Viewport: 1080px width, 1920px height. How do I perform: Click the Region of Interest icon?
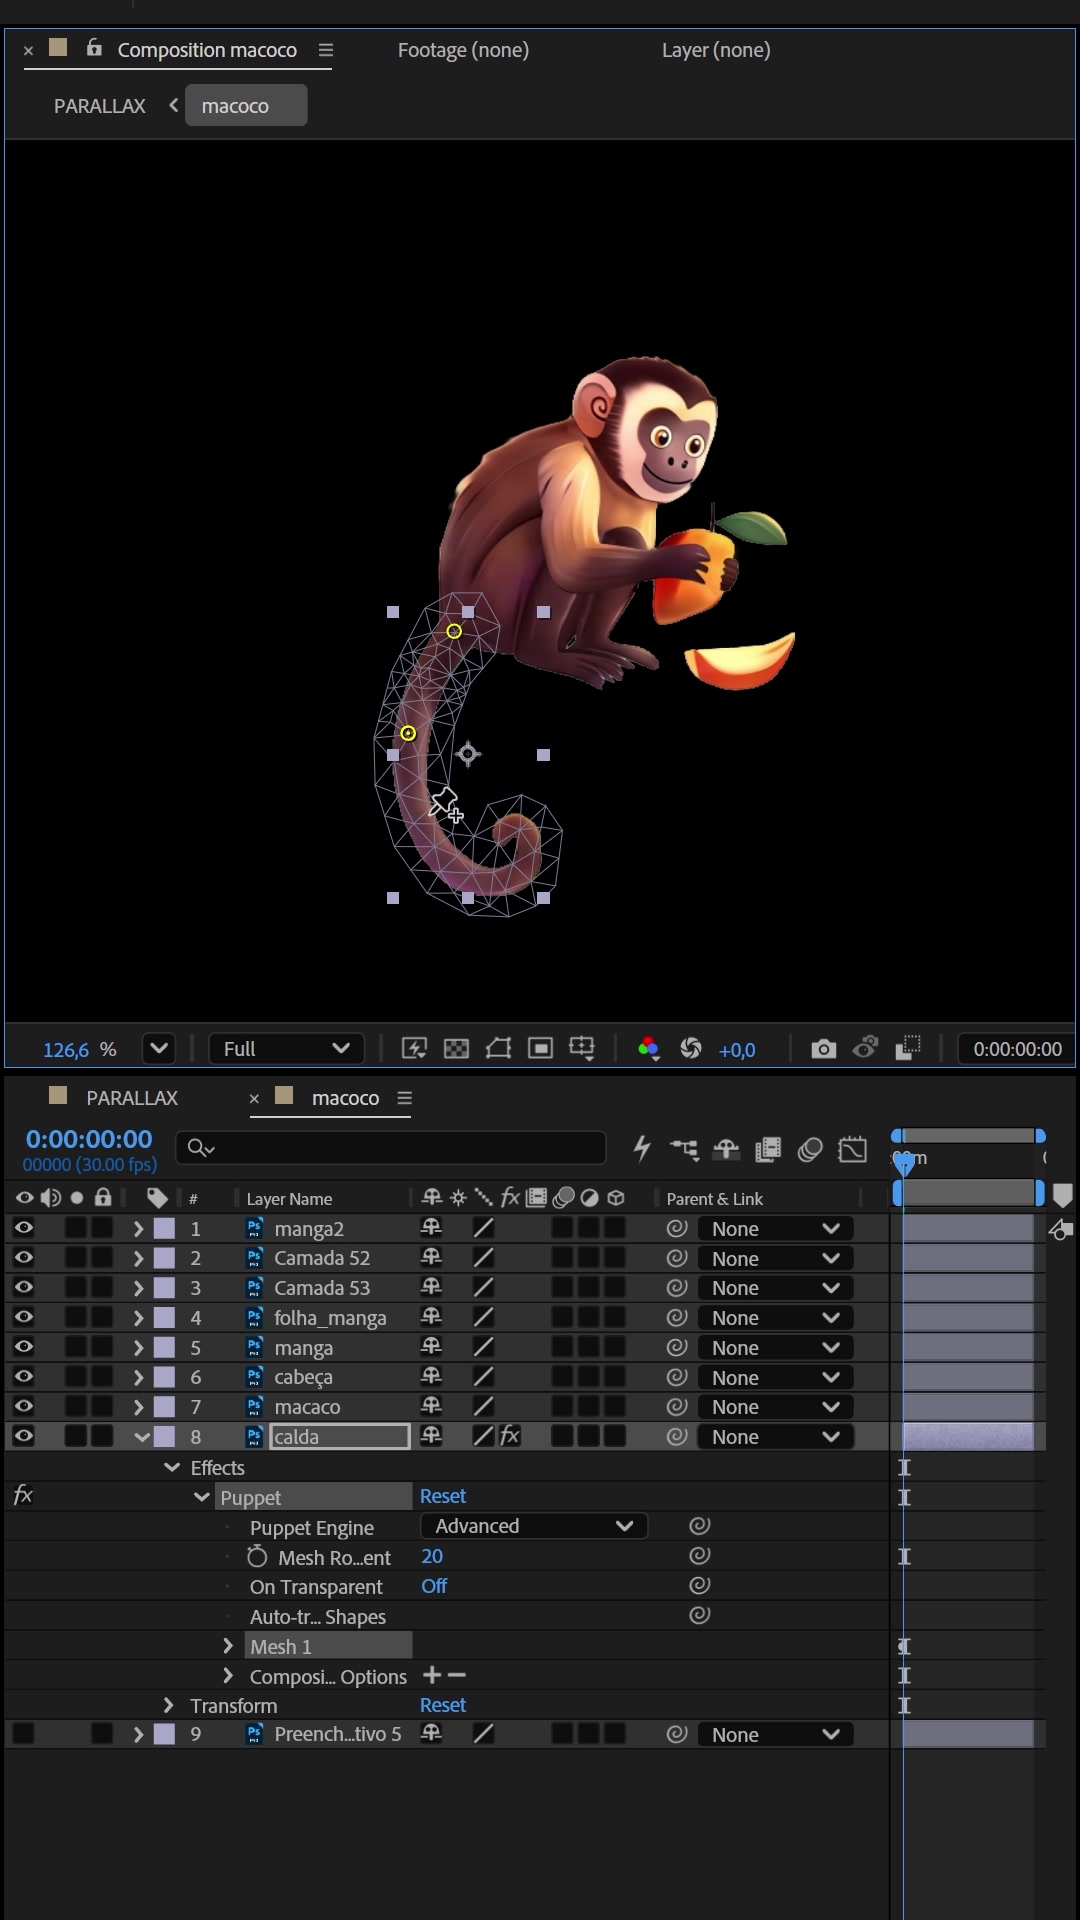tap(540, 1048)
